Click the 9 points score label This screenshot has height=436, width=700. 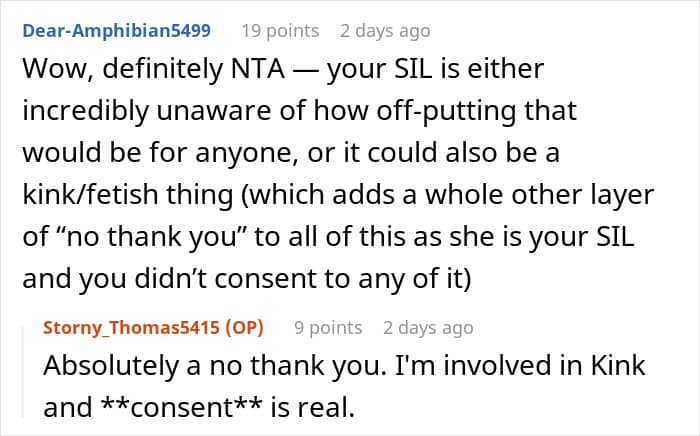tap(328, 328)
